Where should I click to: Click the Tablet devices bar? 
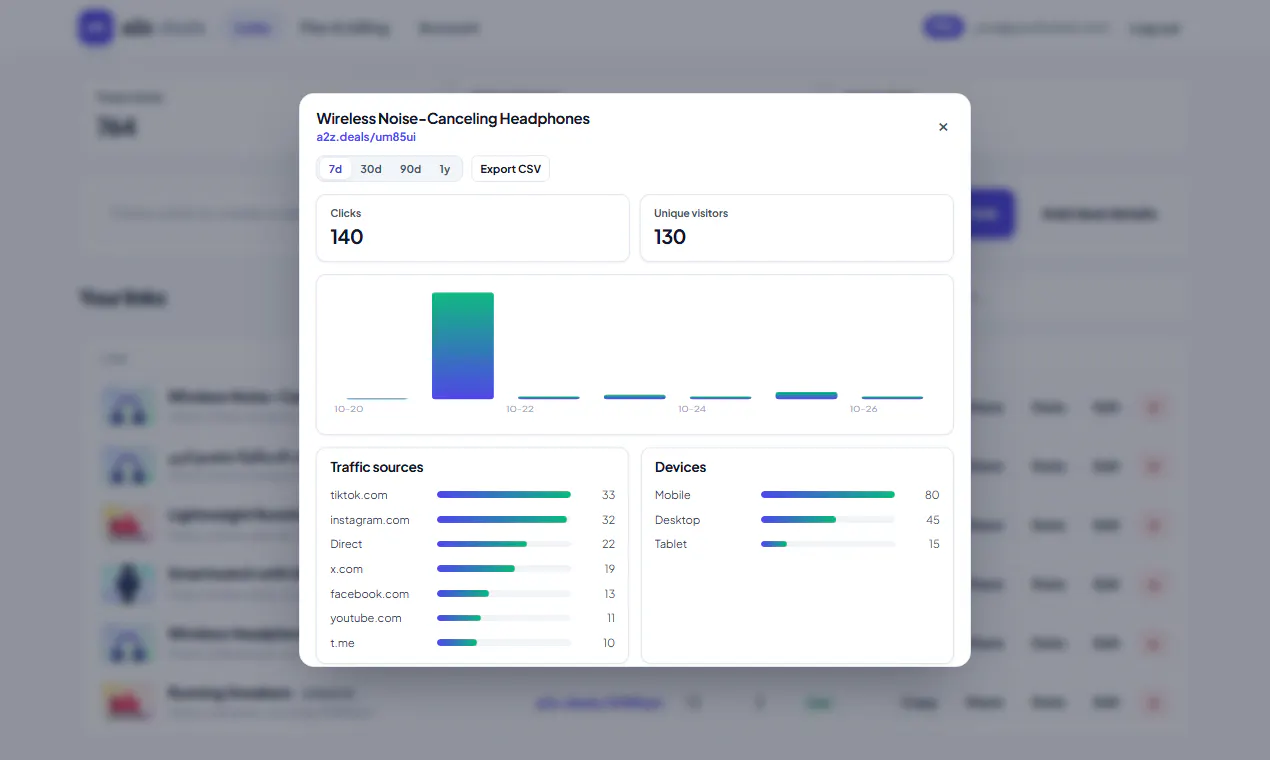(828, 544)
